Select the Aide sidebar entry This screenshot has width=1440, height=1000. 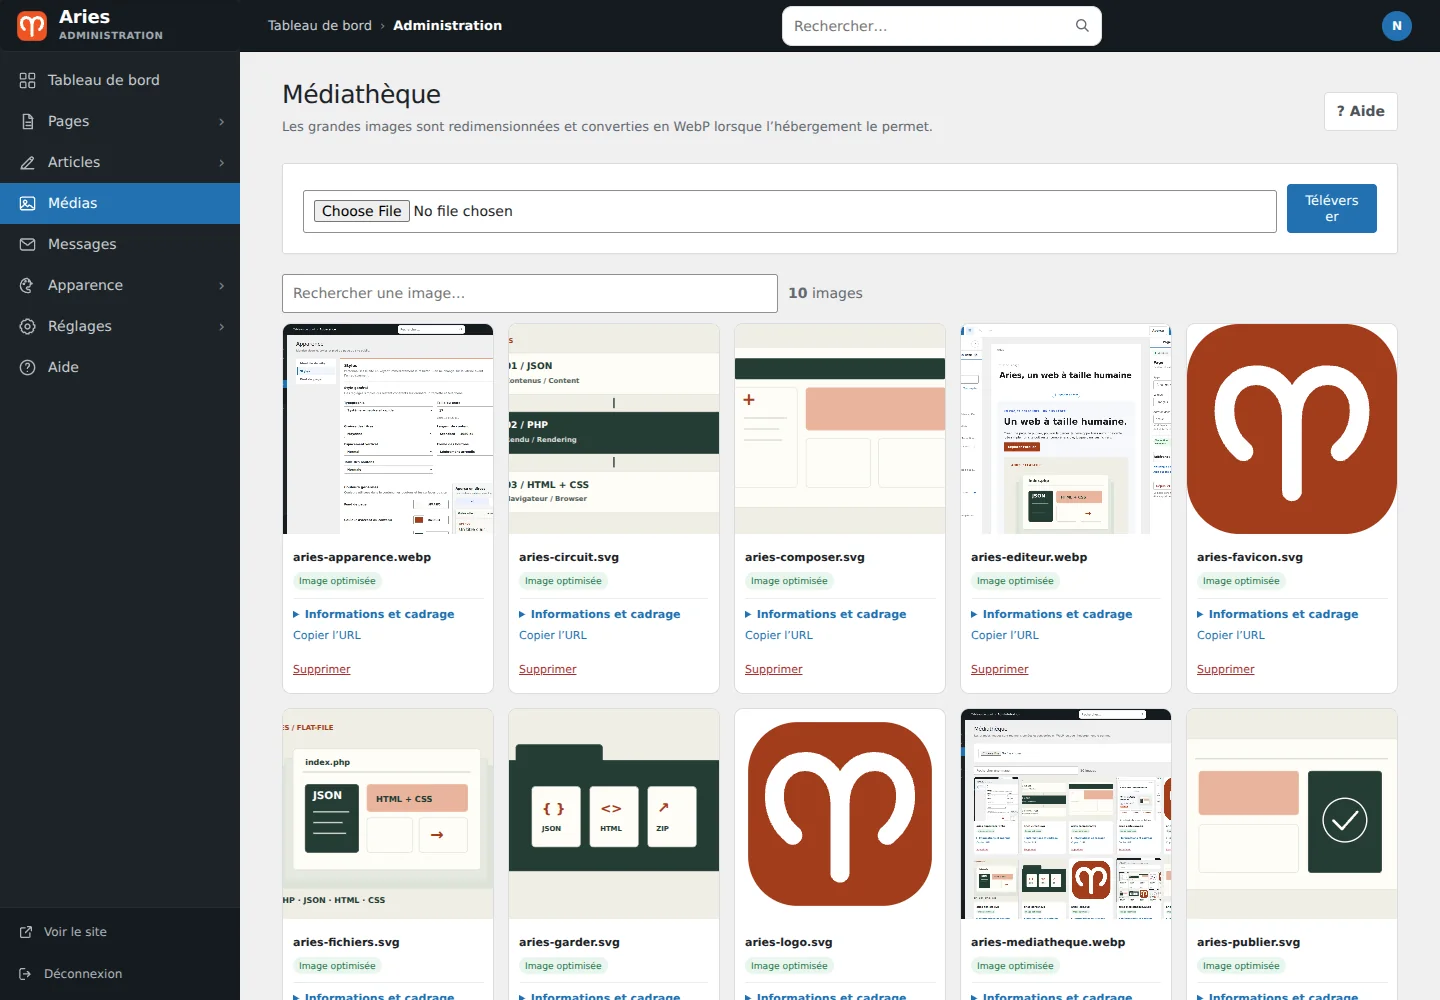[x=120, y=367]
